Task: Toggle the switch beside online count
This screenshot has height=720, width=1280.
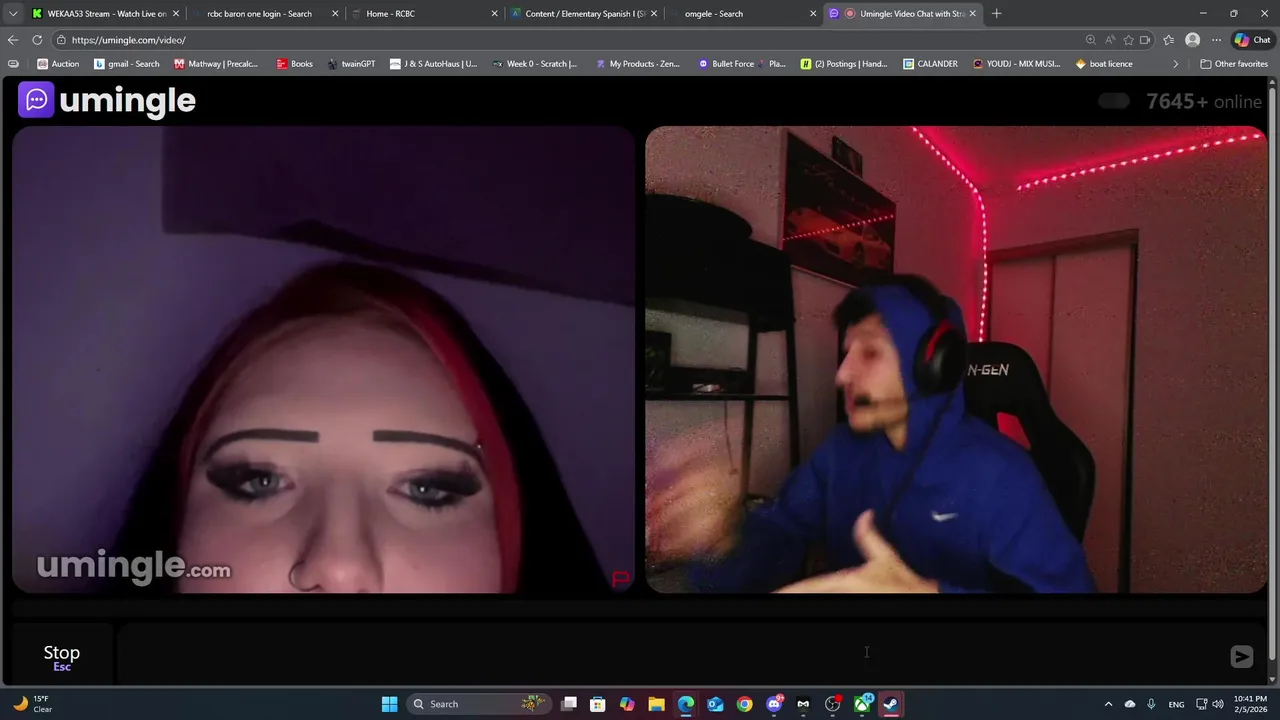Action: point(1114,101)
